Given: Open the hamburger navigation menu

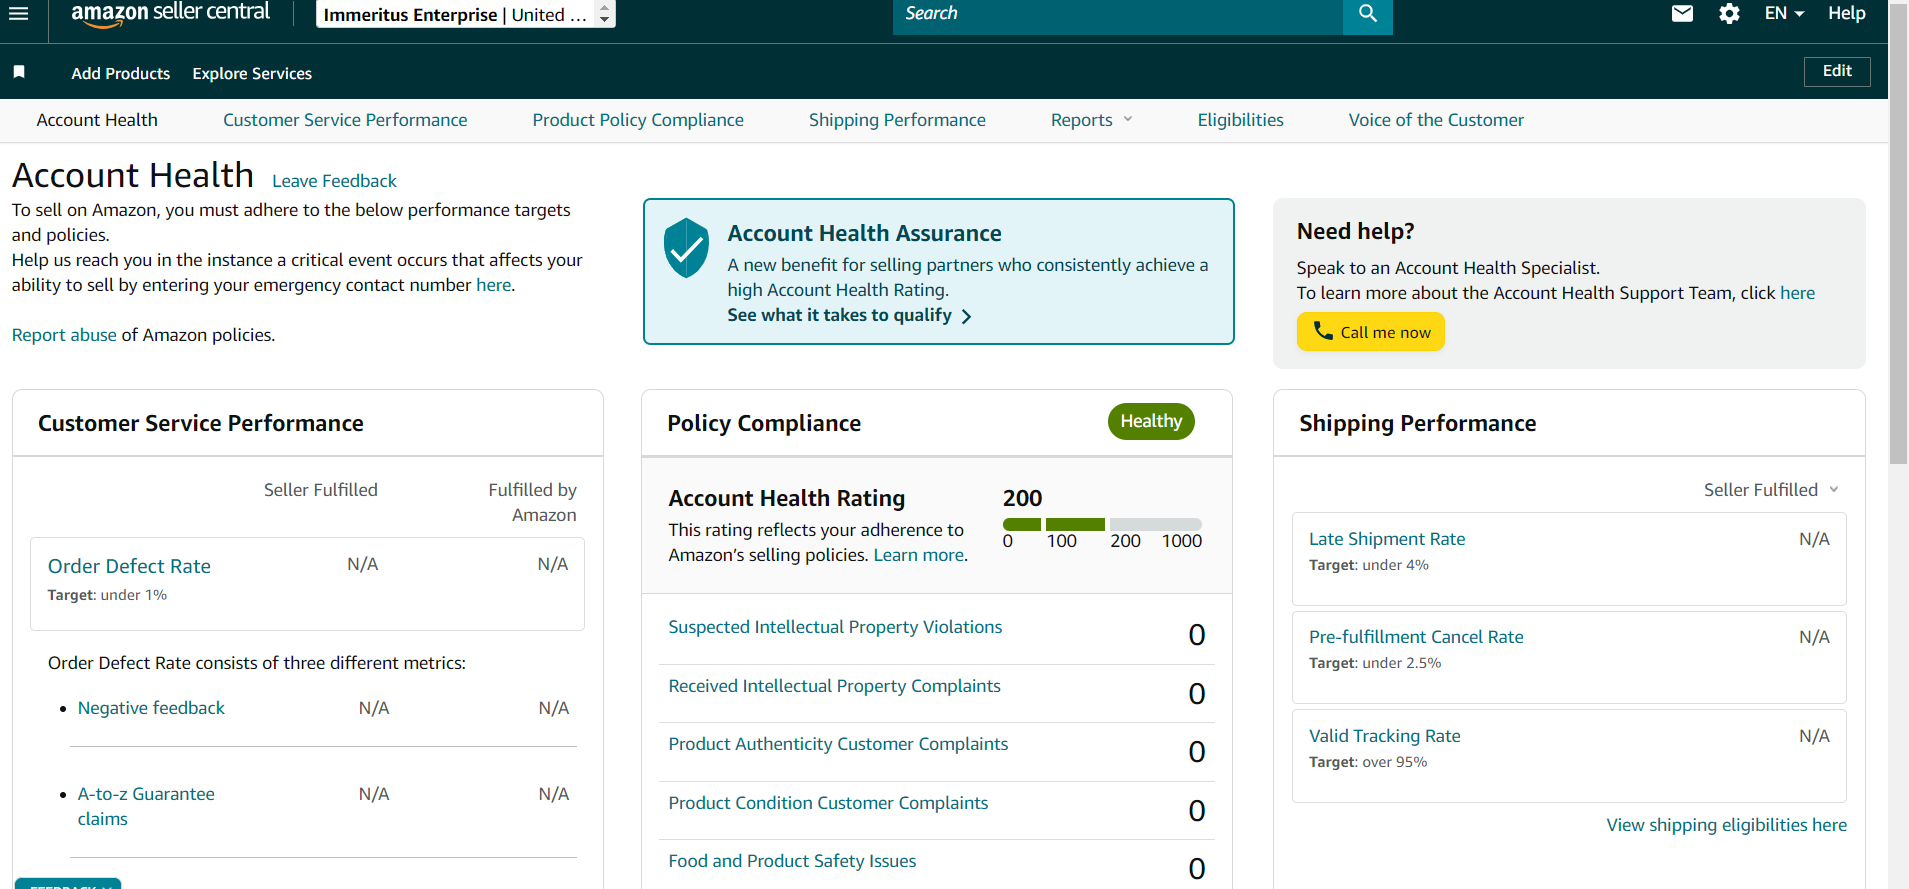Looking at the screenshot, I should pos(19,13).
